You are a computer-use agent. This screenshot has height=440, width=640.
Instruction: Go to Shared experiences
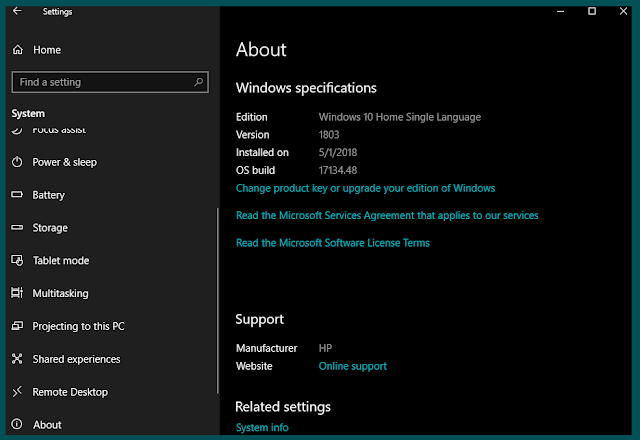[x=76, y=359]
